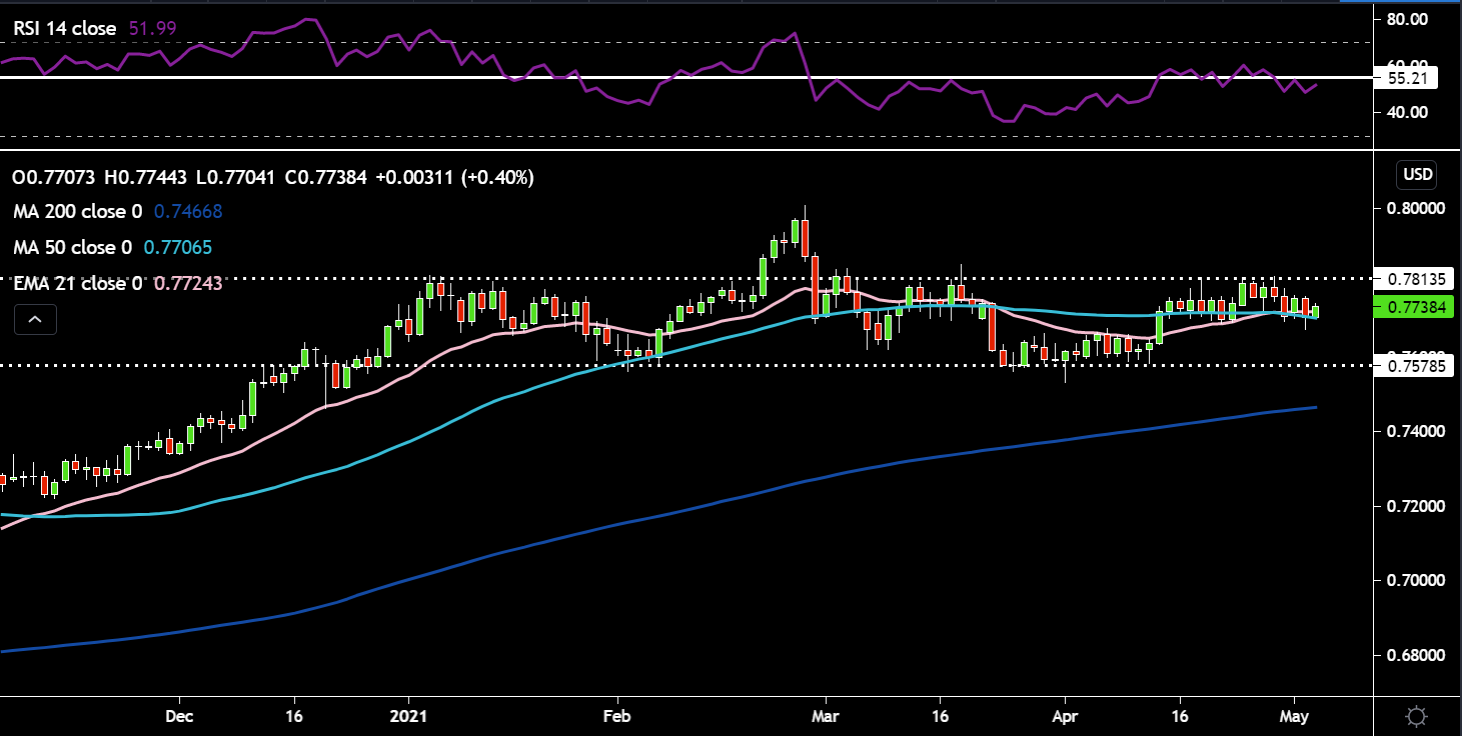Click the 40.00 RSI axis label
Screen dimensions: 1462x736
click(1407, 112)
